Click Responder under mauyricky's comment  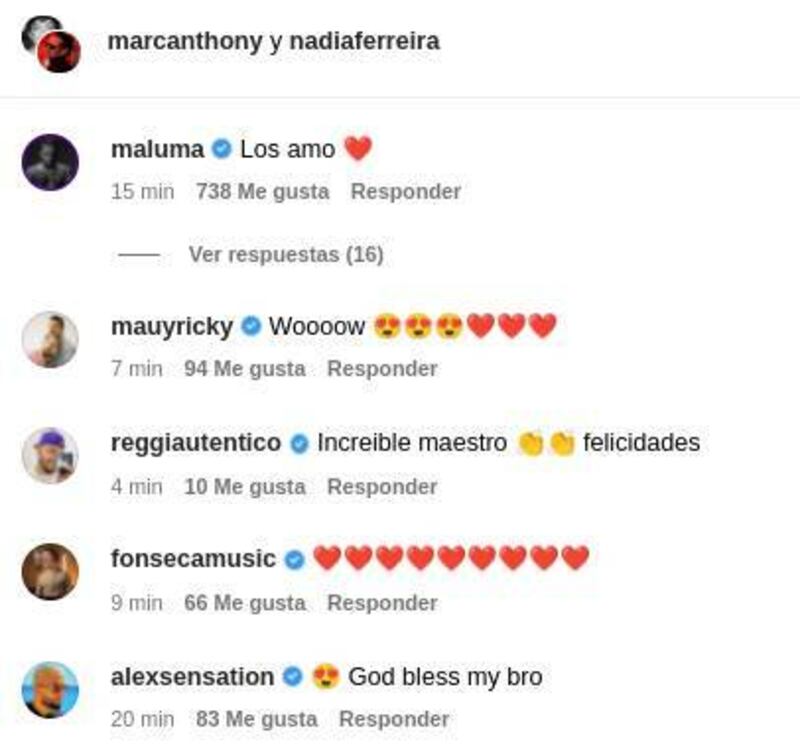[382, 369]
